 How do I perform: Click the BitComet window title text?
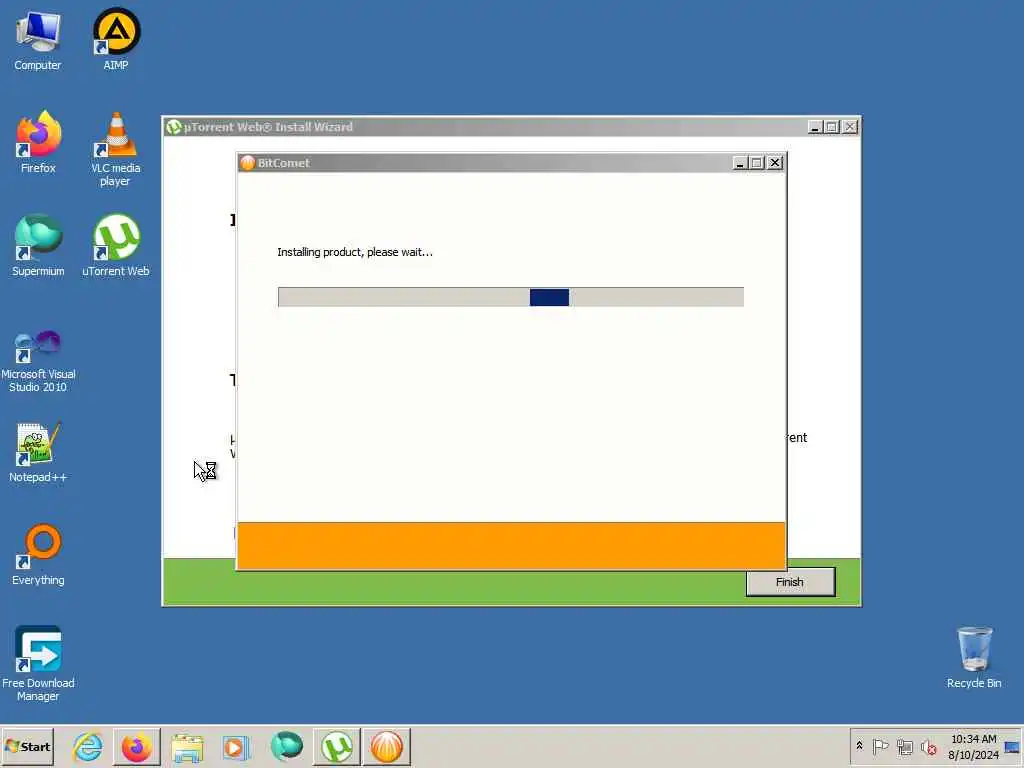pyautogui.click(x=283, y=163)
